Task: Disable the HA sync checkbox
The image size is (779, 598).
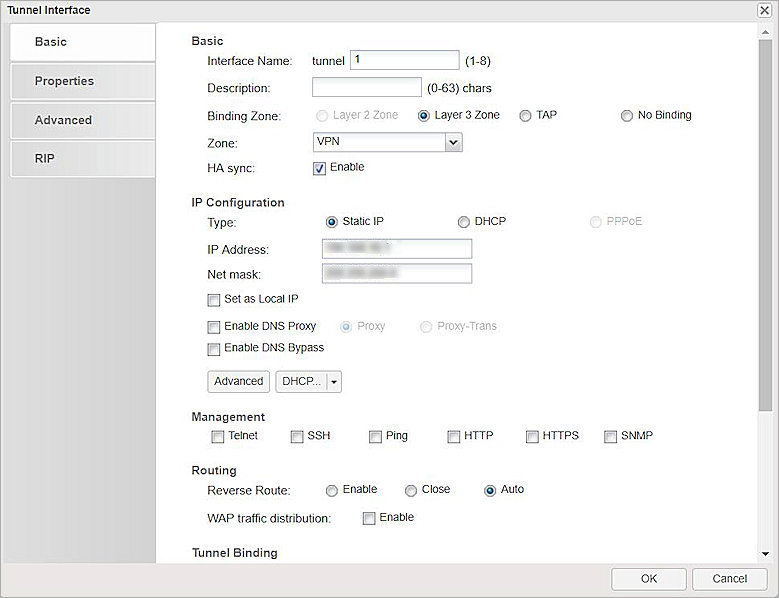Action: [x=320, y=168]
